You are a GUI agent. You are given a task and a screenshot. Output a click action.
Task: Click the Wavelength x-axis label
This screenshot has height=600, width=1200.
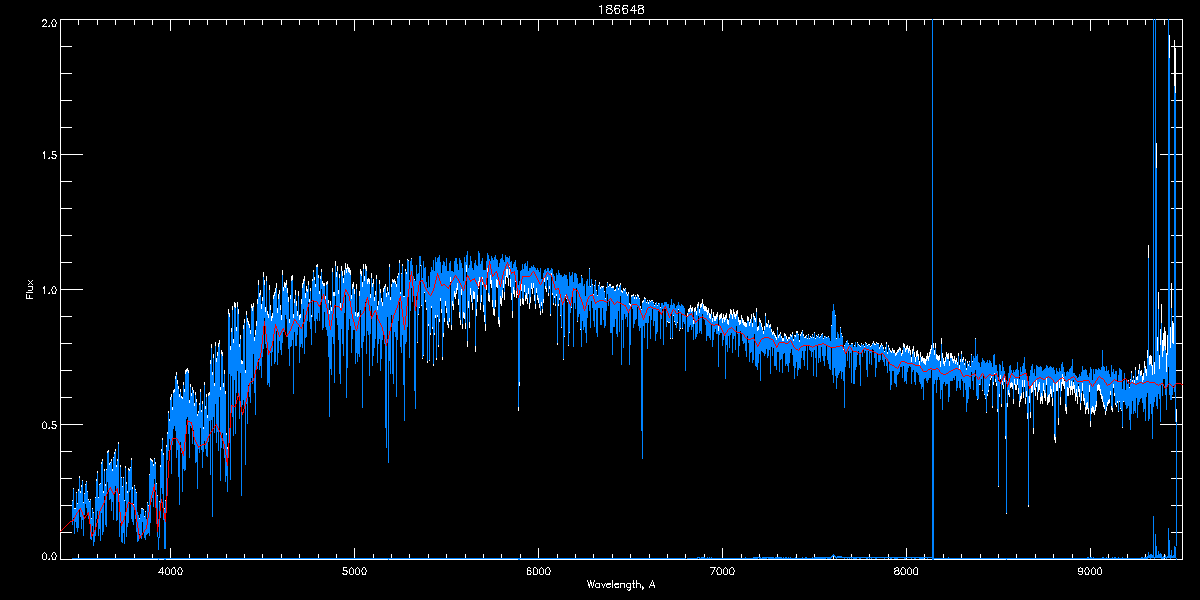(621, 584)
